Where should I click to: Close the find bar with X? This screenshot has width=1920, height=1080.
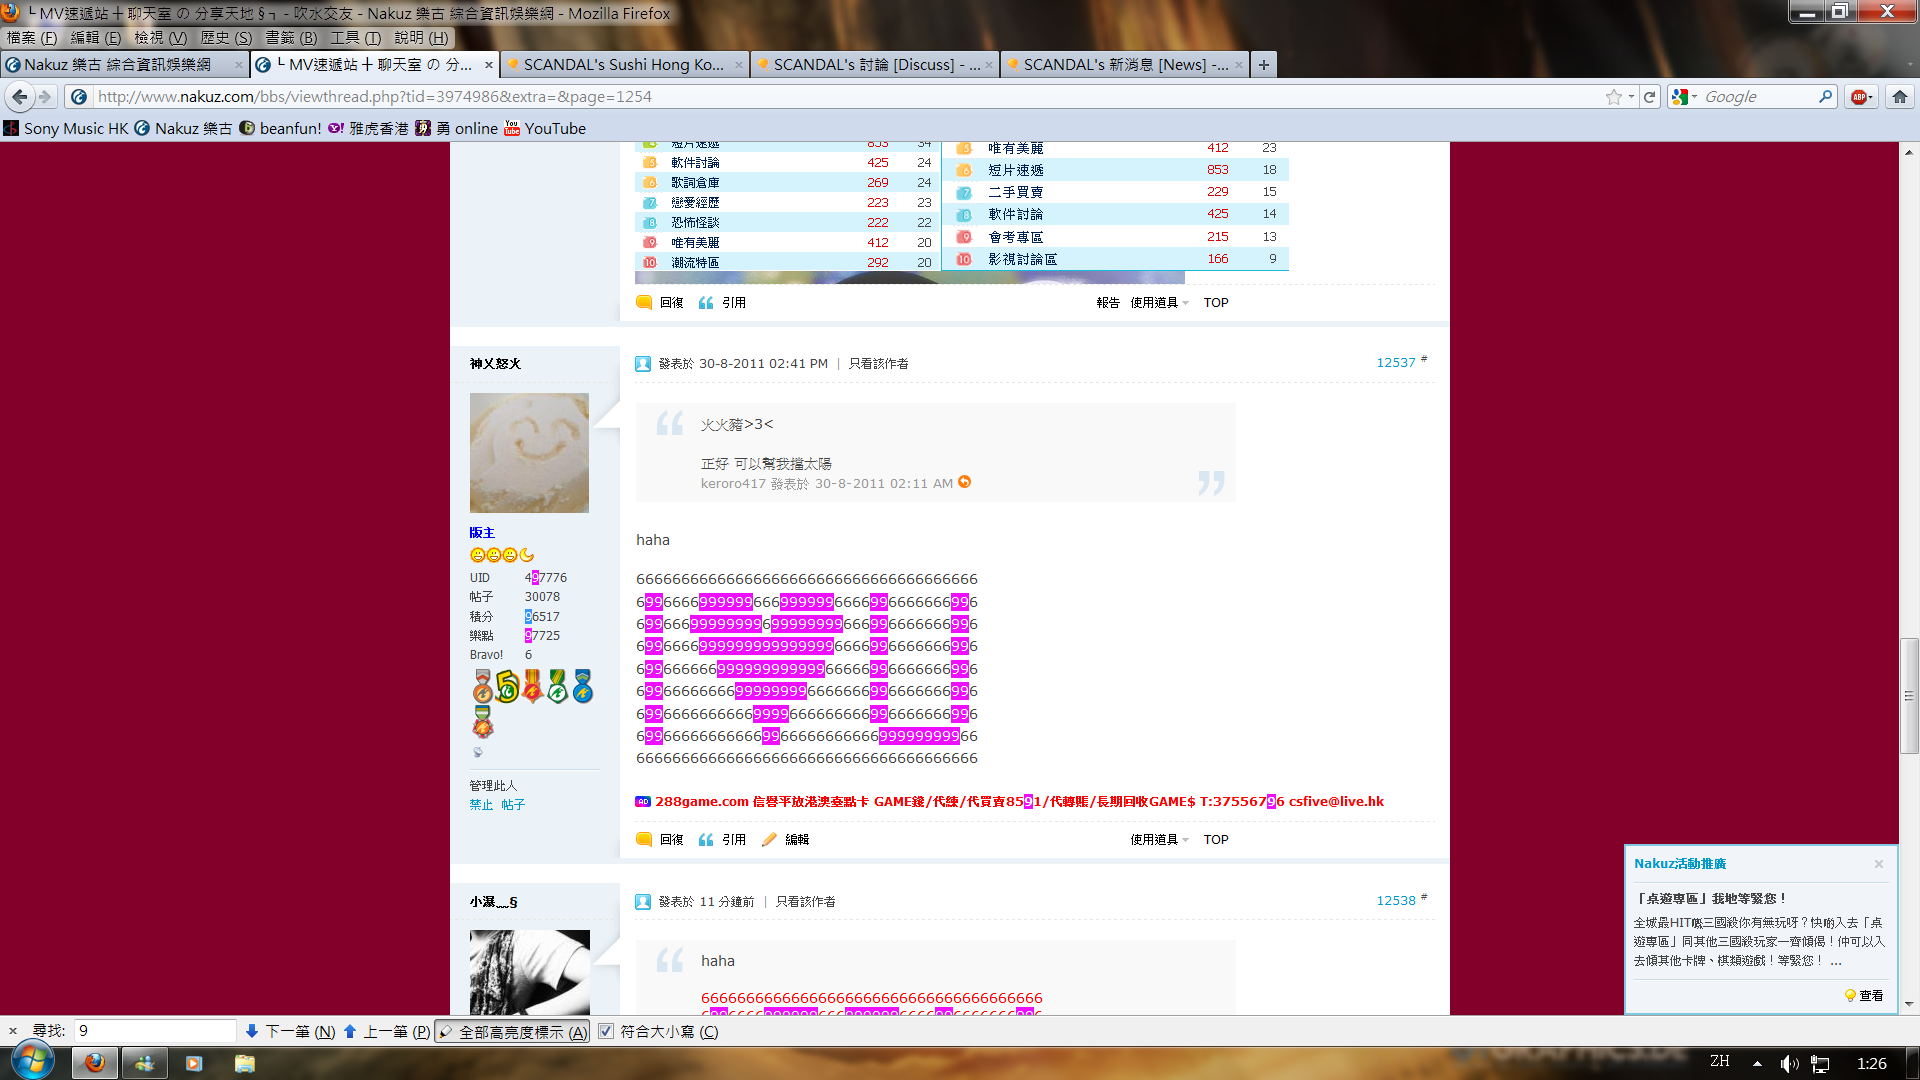point(13,1031)
